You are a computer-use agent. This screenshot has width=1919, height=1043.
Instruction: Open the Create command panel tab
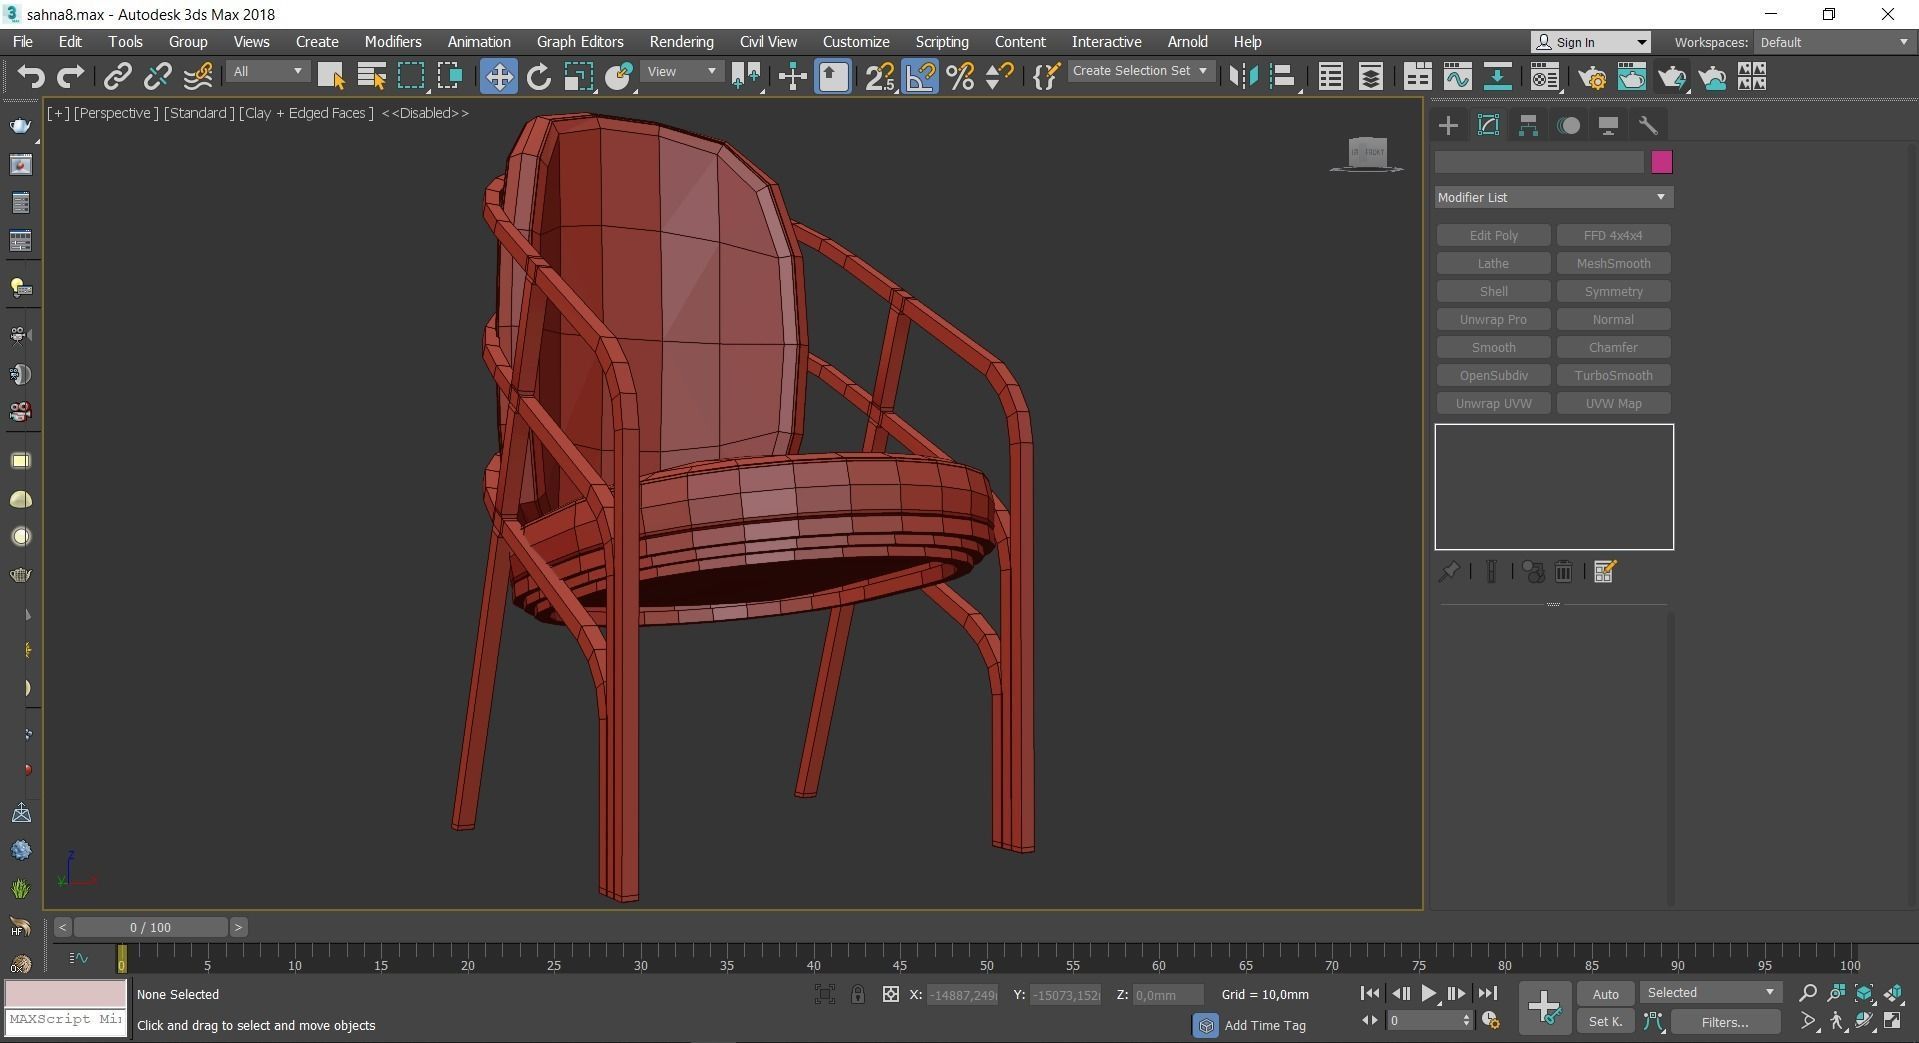pos(1448,125)
